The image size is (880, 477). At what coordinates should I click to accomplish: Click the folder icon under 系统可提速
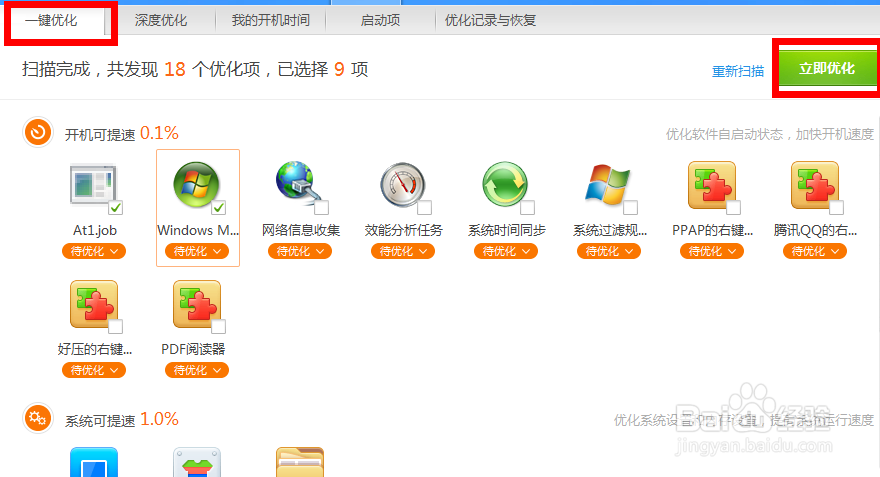[x=300, y=462]
